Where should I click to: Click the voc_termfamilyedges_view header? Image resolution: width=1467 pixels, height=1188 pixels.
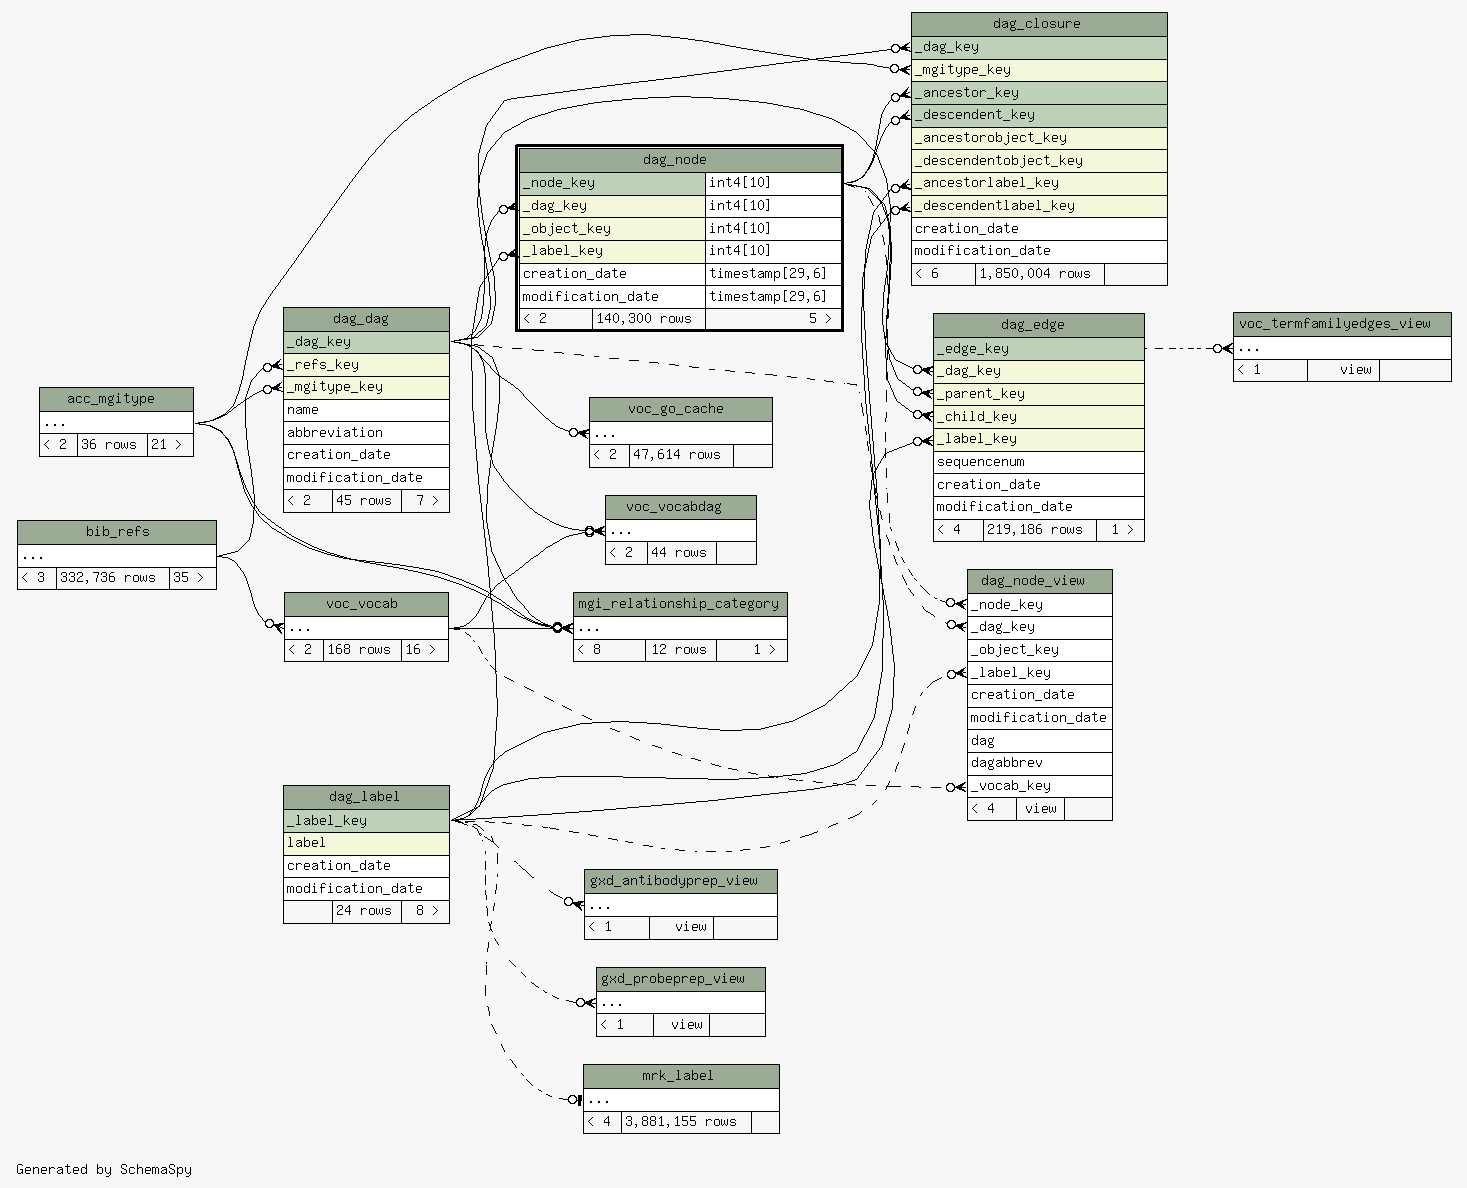click(1342, 324)
